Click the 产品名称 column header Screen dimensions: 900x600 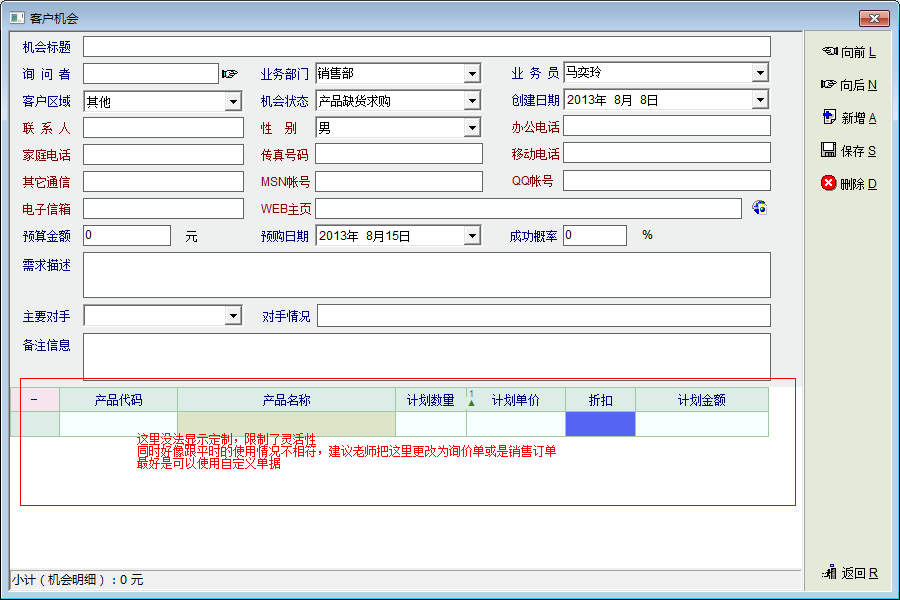tap(286, 400)
